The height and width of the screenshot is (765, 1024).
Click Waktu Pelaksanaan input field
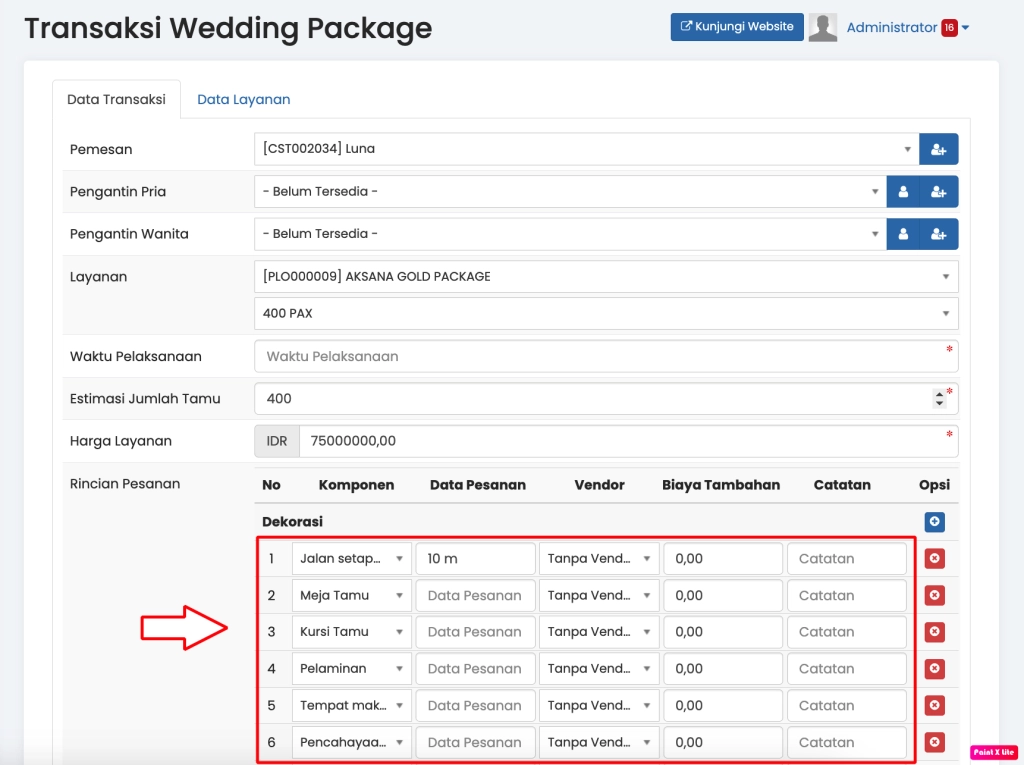coord(600,356)
